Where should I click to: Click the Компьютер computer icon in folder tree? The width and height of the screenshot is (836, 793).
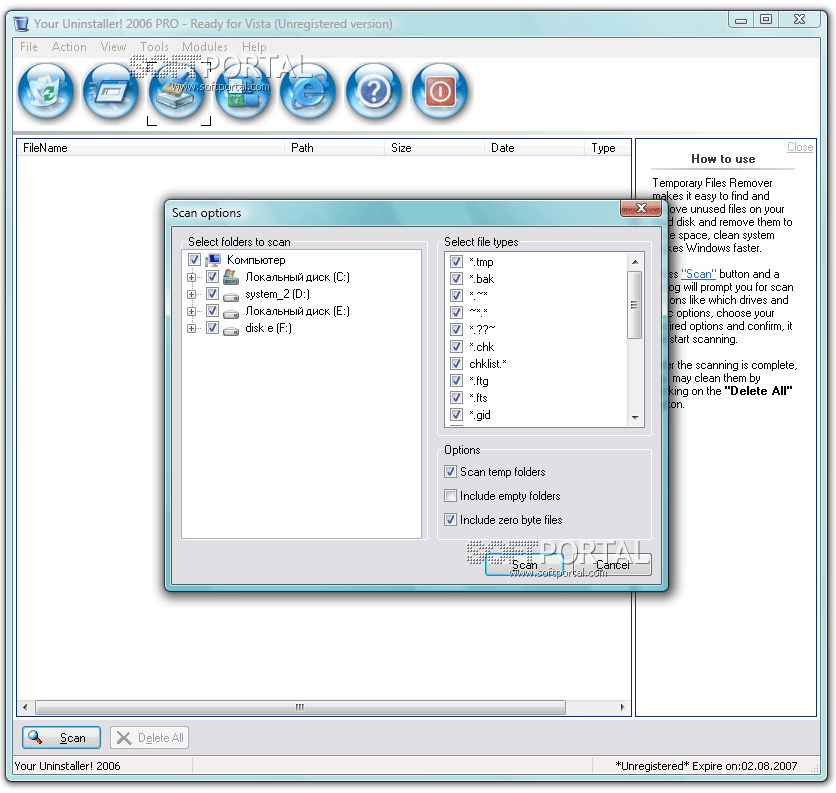click(213, 260)
